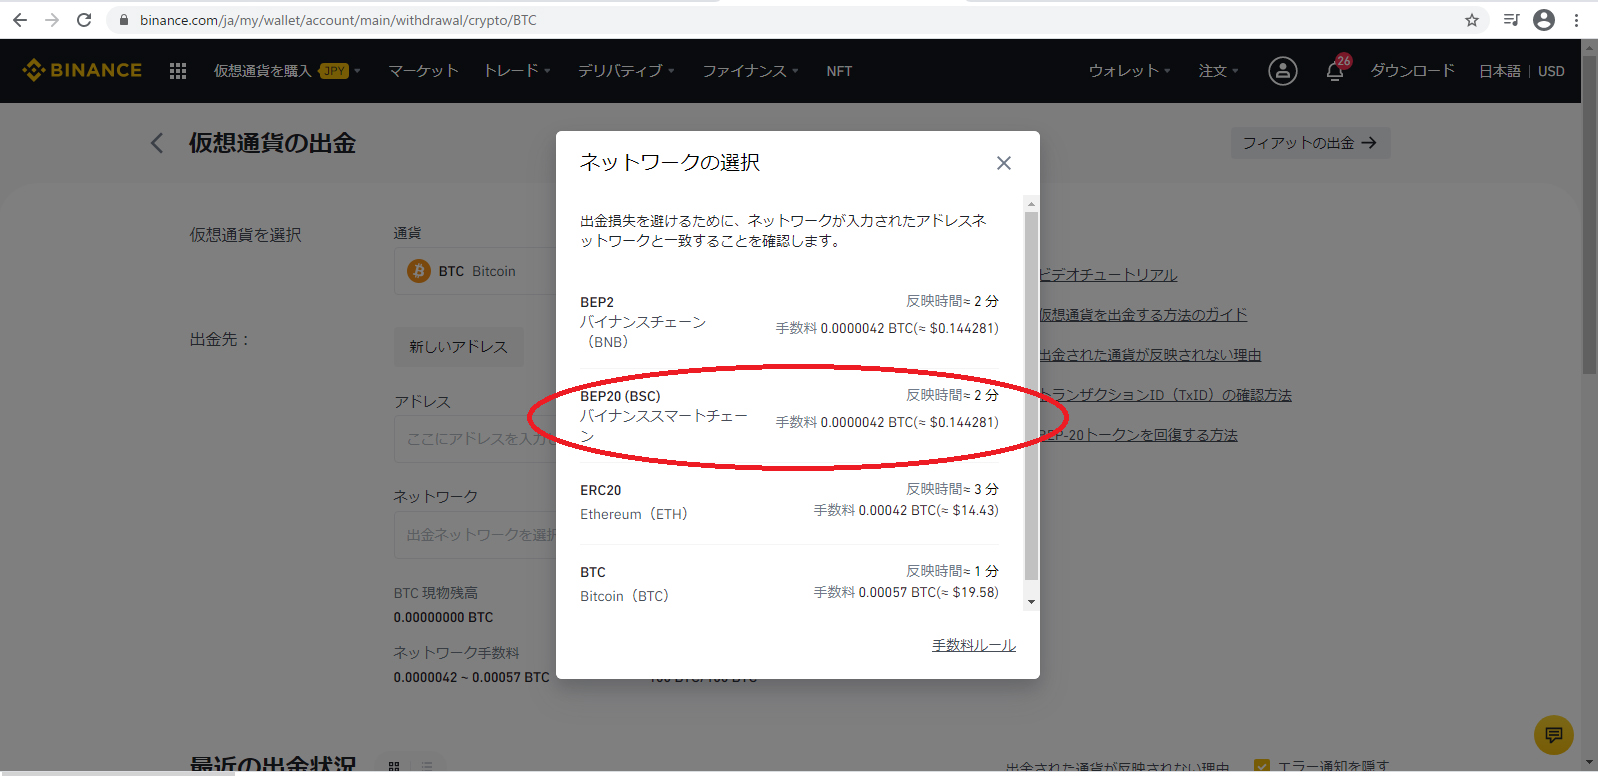This screenshot has height=776, width=1598.
Task: Open the BEP-20トークンを回復する方法 link
Action: pyautogui.click(x=1138, y=435)
